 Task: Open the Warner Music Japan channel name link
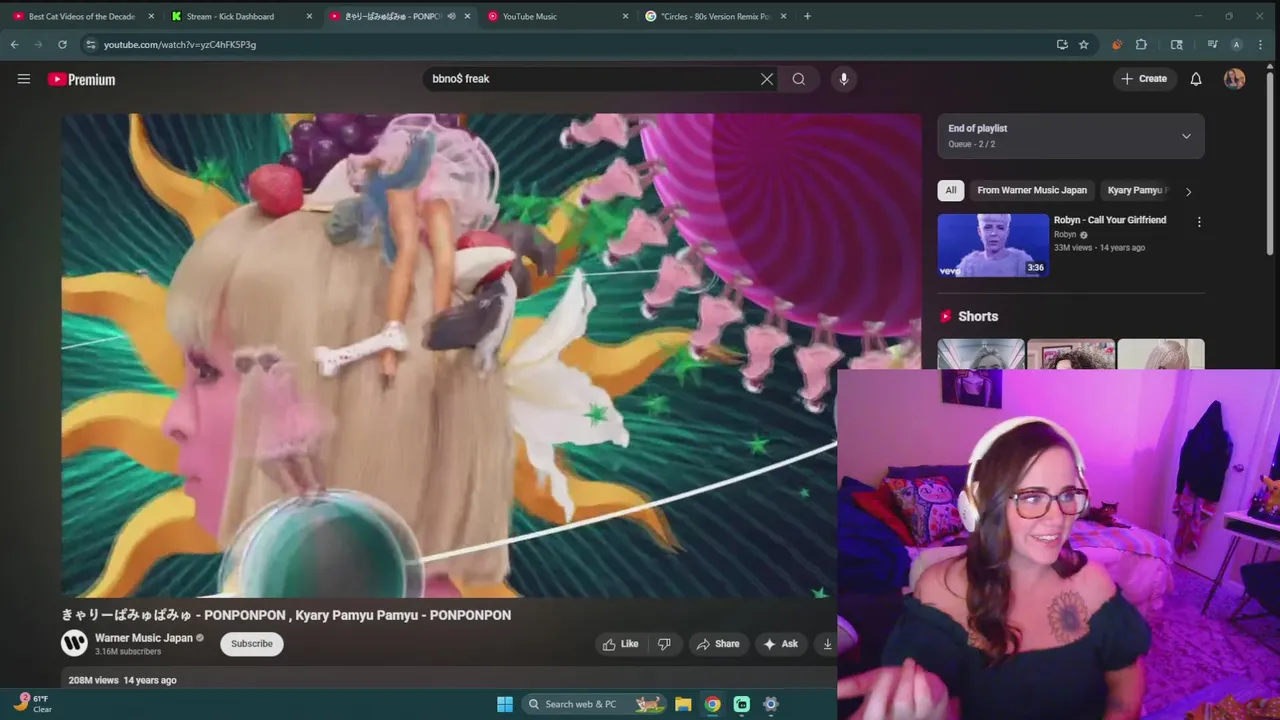143,638
